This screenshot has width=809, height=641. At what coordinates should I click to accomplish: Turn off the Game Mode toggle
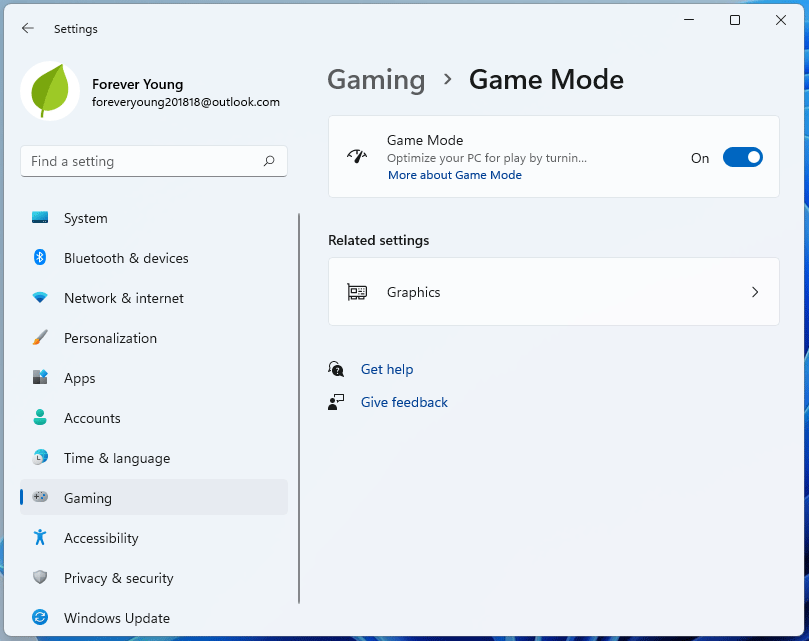click(742, 157)
